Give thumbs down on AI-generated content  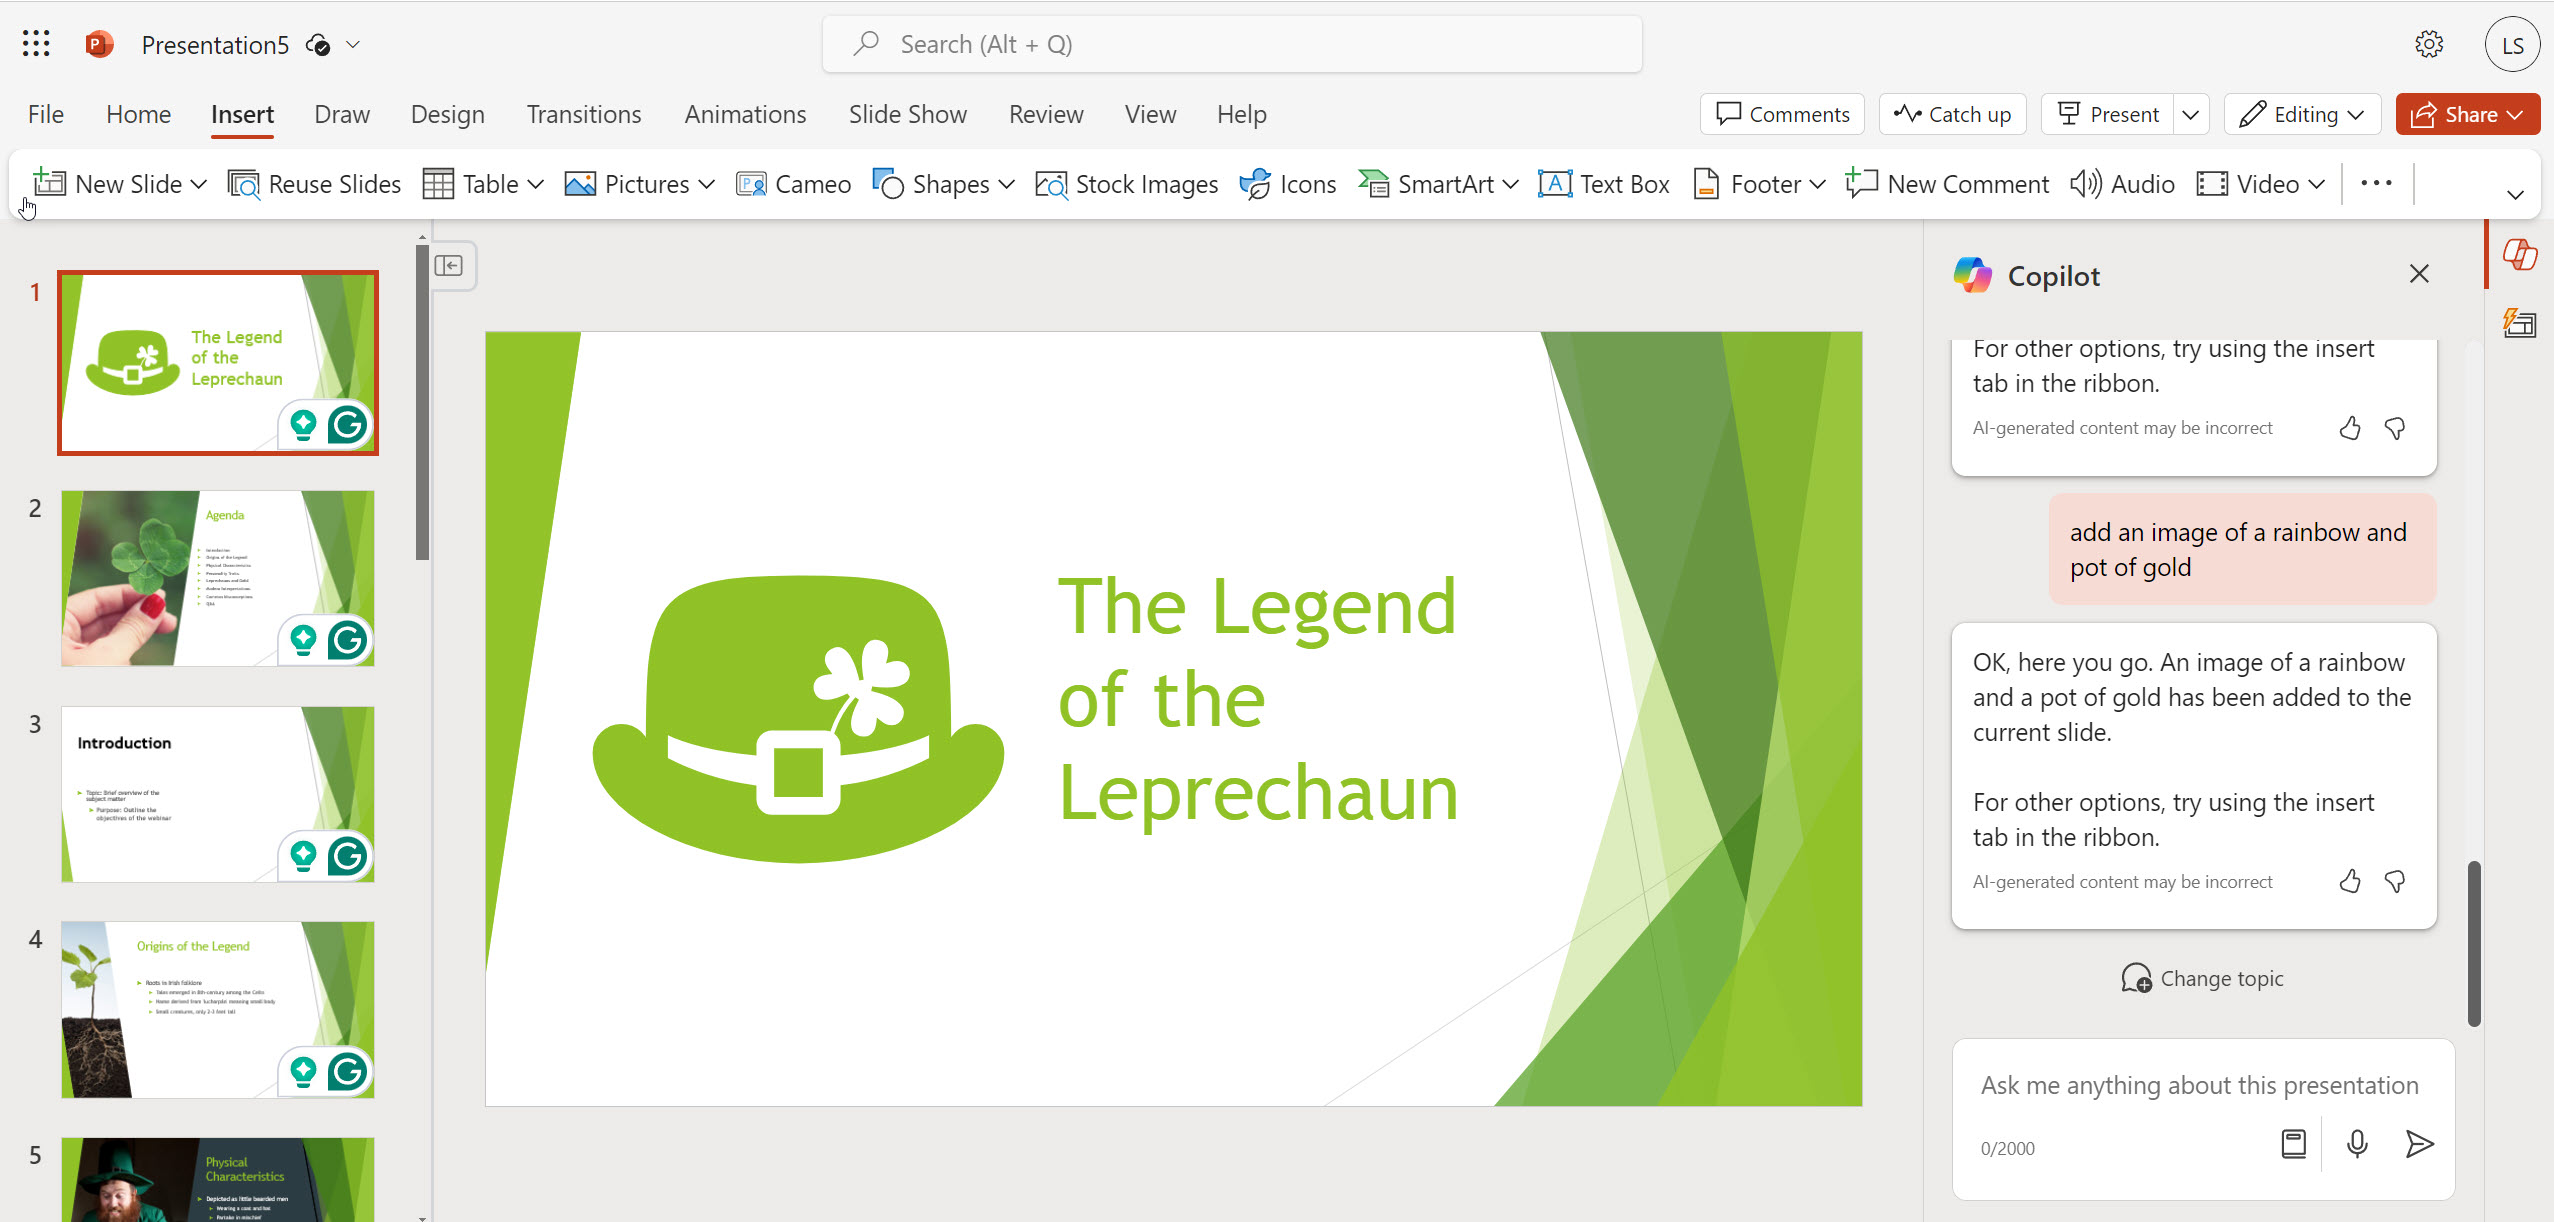click(2395, 881)
